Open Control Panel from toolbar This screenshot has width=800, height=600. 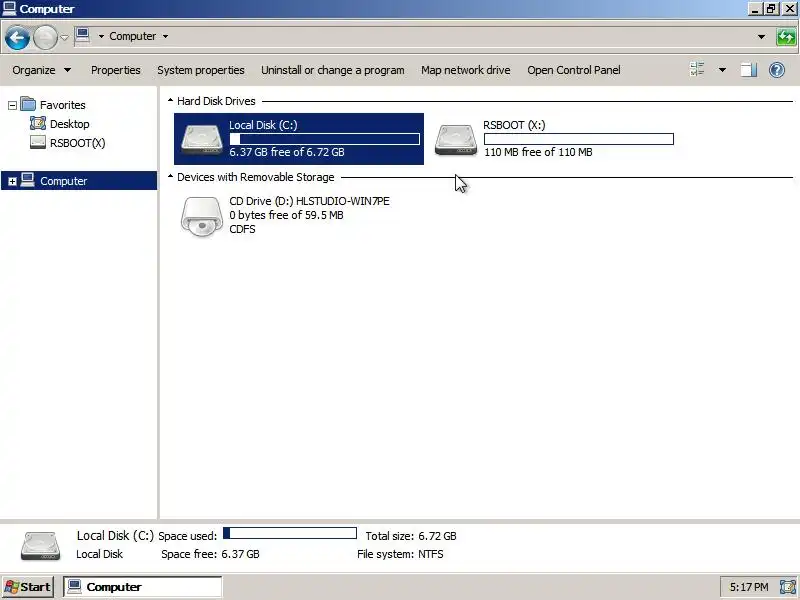pyautogui.click(x=573, y=70)
